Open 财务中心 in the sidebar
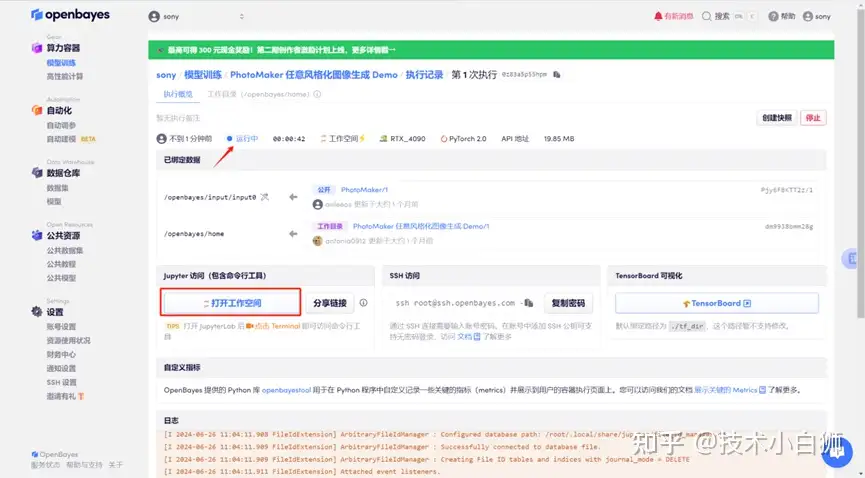This screenshot has height=478, width=865. [x=61, y=354]
